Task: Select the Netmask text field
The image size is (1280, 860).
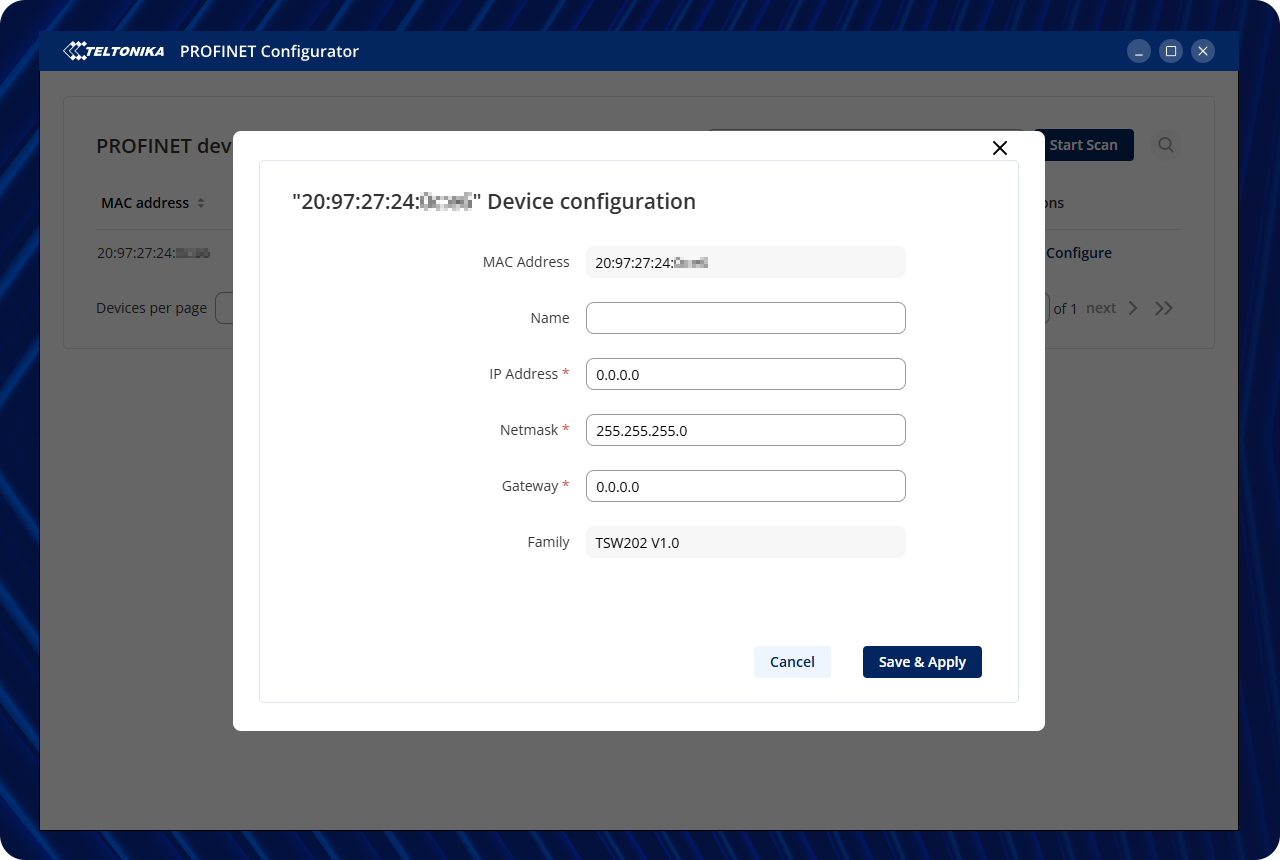Action: pyautogui.click(x=745, y=430)
